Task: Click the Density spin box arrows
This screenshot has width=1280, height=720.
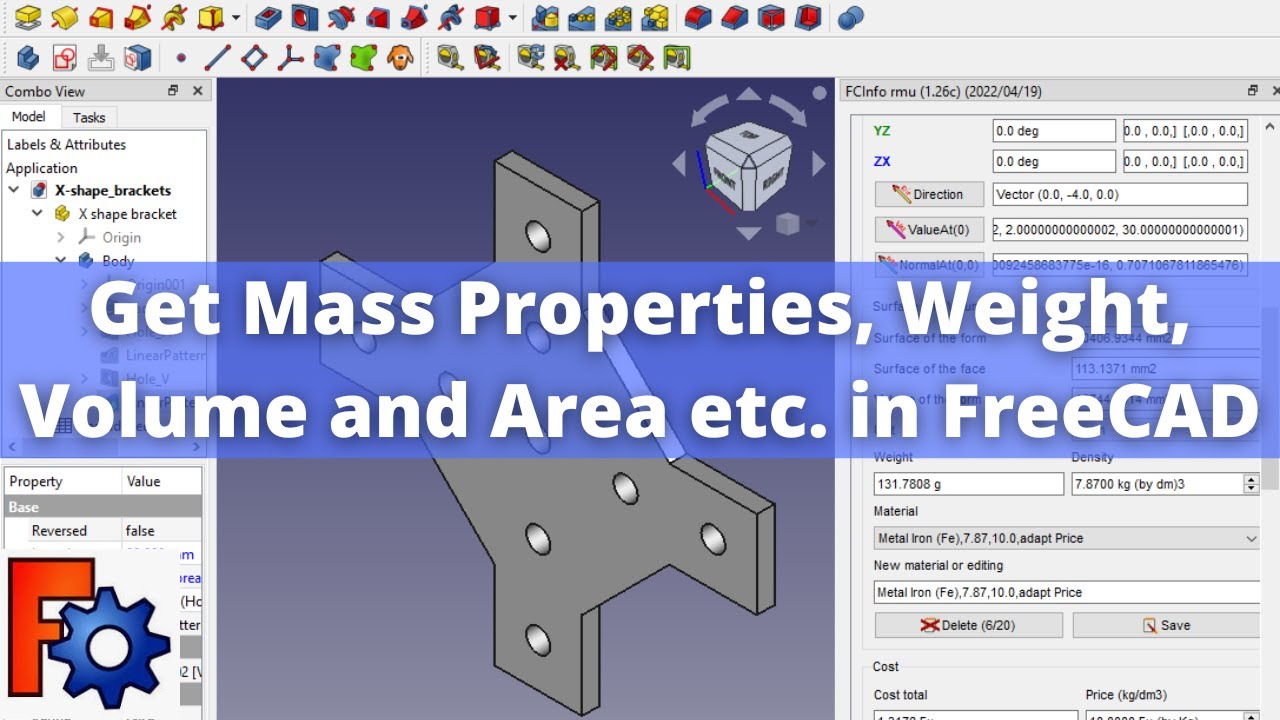Action: click(x=1251, y=484)
